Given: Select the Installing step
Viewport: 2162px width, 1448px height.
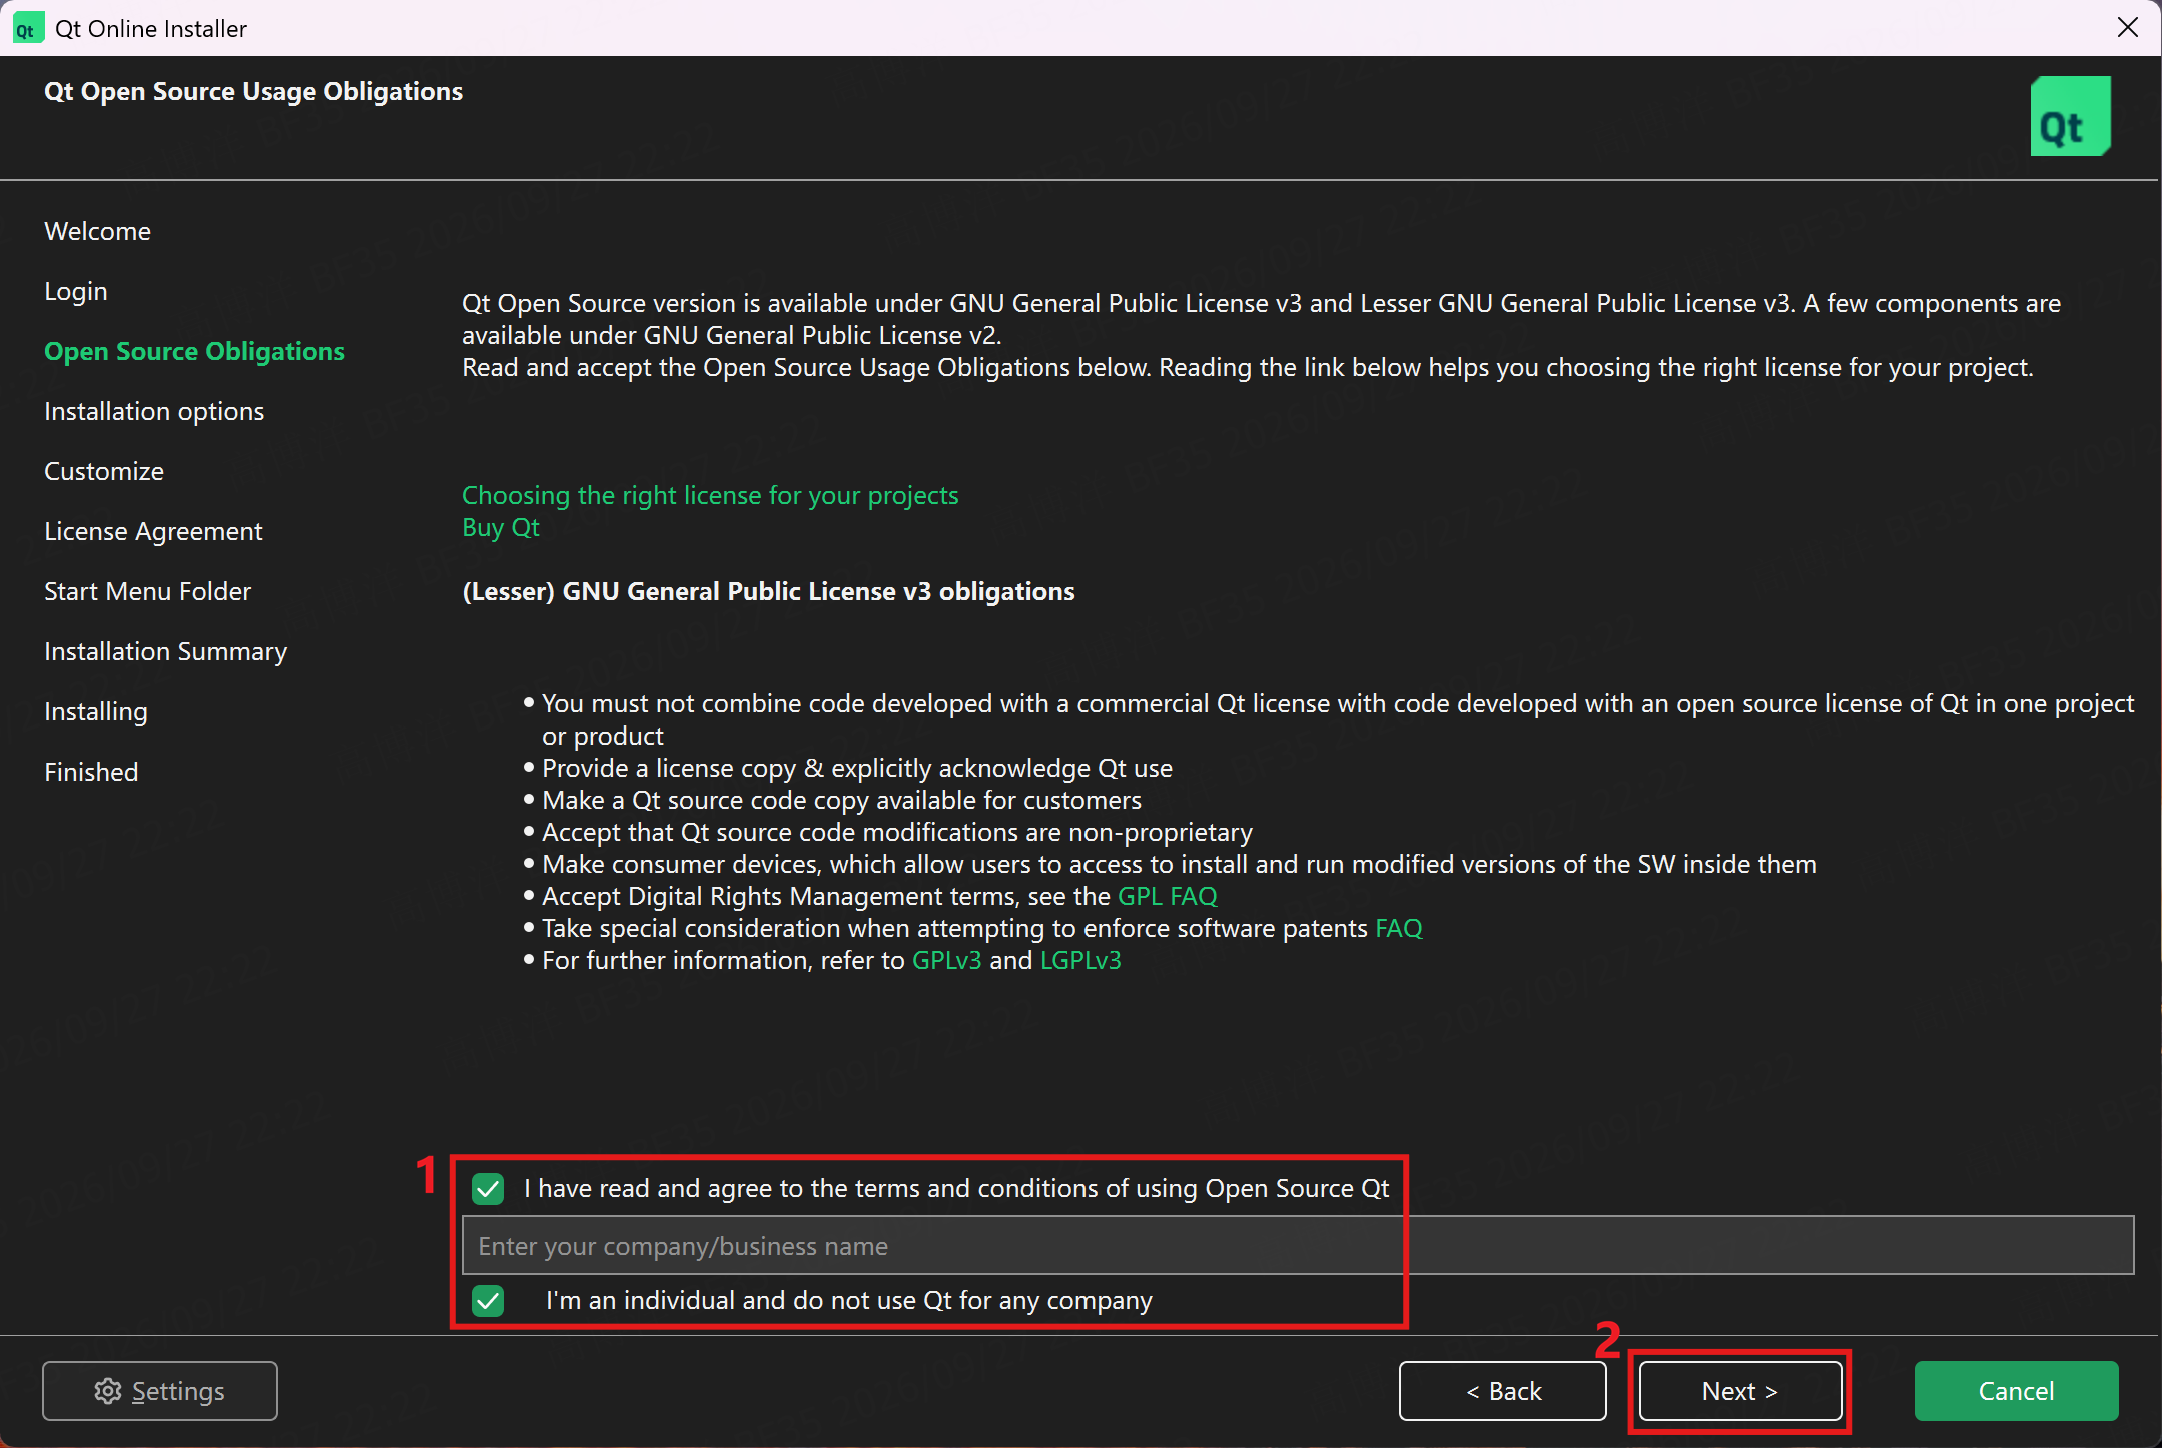Looking at the screenshot, I should (x=95, y=711).
